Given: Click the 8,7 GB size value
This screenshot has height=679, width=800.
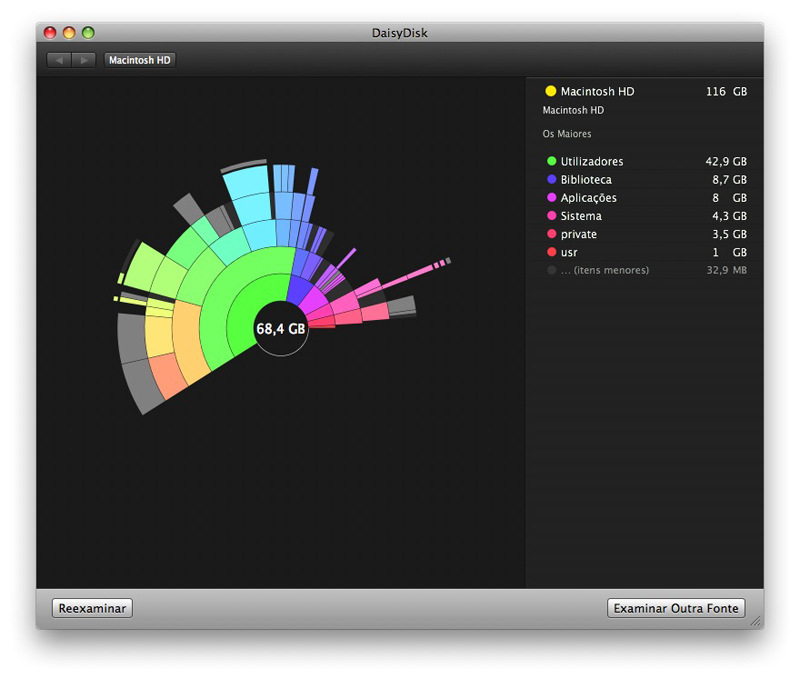Looking at the screenshot, I should pos(730,180).
